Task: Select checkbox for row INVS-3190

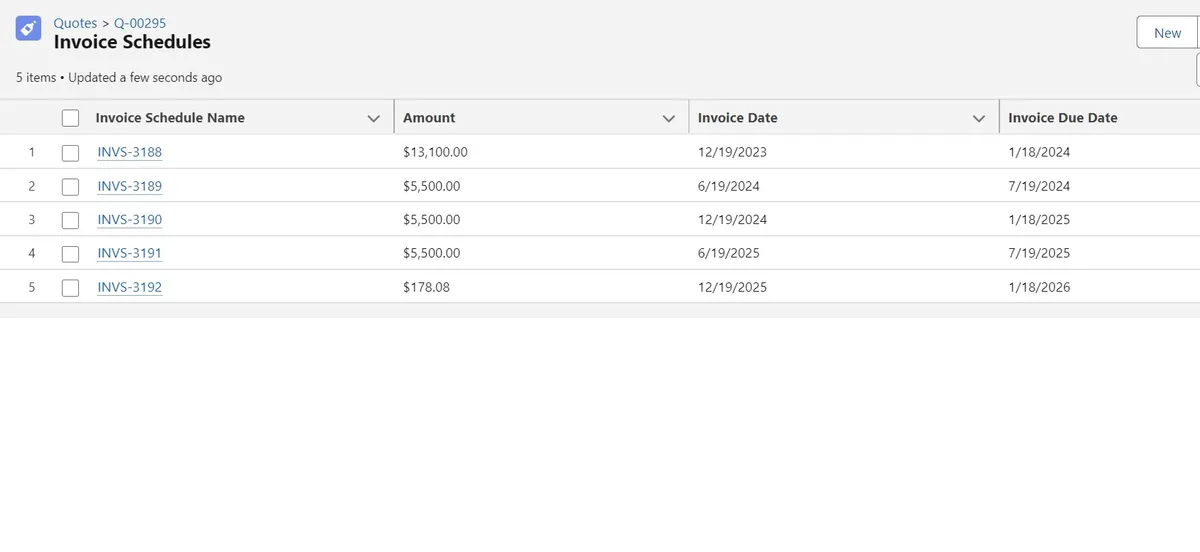Action: pos(70,220)
